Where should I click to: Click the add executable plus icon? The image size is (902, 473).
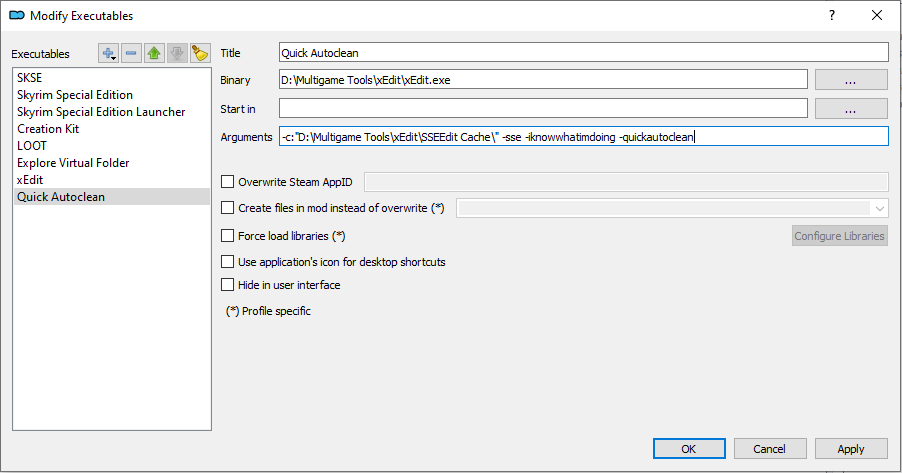tap(109, 53)
